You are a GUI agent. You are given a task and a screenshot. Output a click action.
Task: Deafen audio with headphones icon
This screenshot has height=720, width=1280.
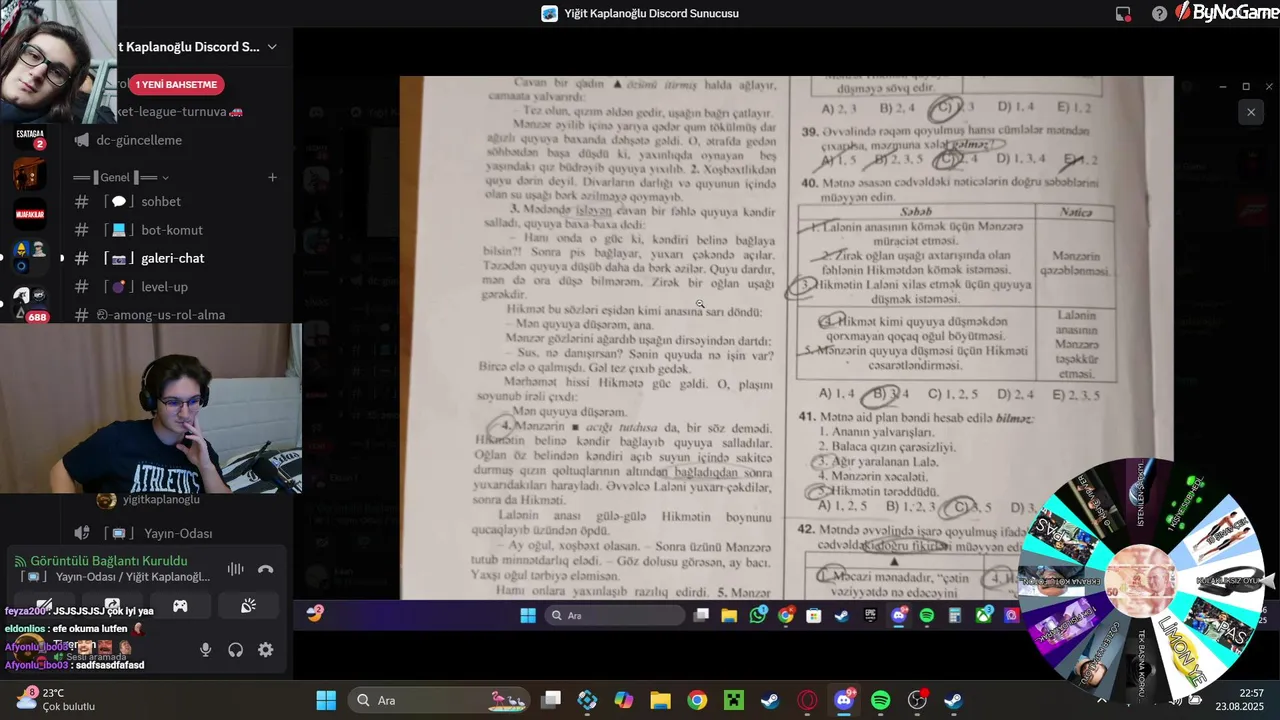coord(236,650)
